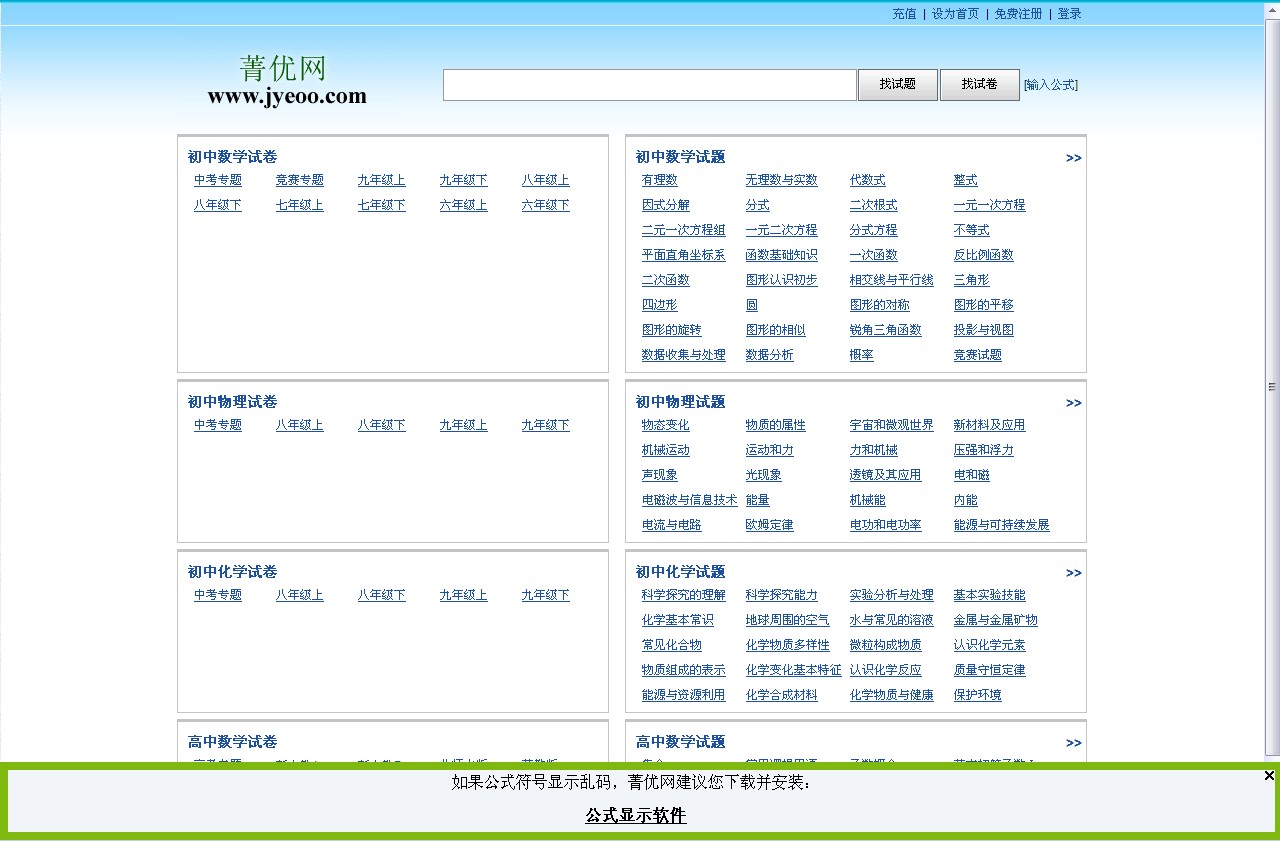Screen dimensions: 1280x841
Task: Open 竞赛专题 under 初中数学试卷
Action: tap(299, 180)
